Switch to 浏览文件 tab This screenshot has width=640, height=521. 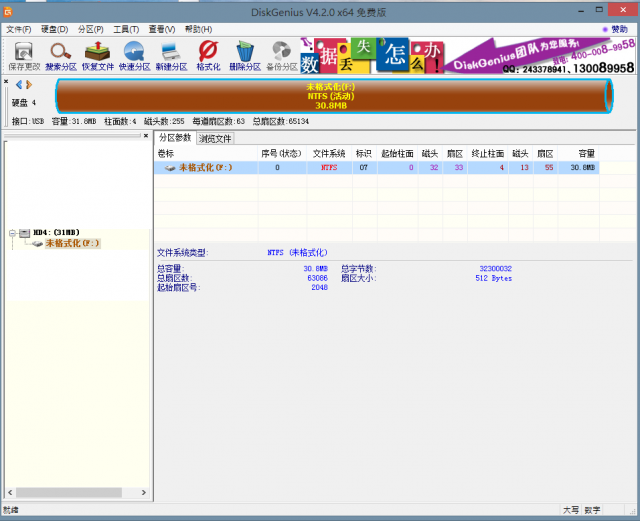[215, 138]
